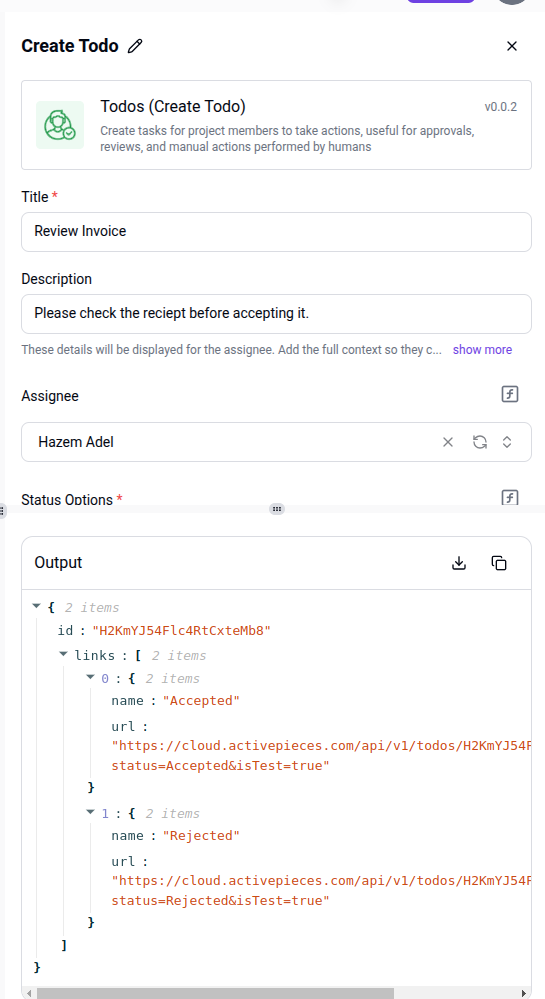Open the Assignee dropdown chevrons
Image resolution: width=545 pixels, height=999 pixels.
507,442
